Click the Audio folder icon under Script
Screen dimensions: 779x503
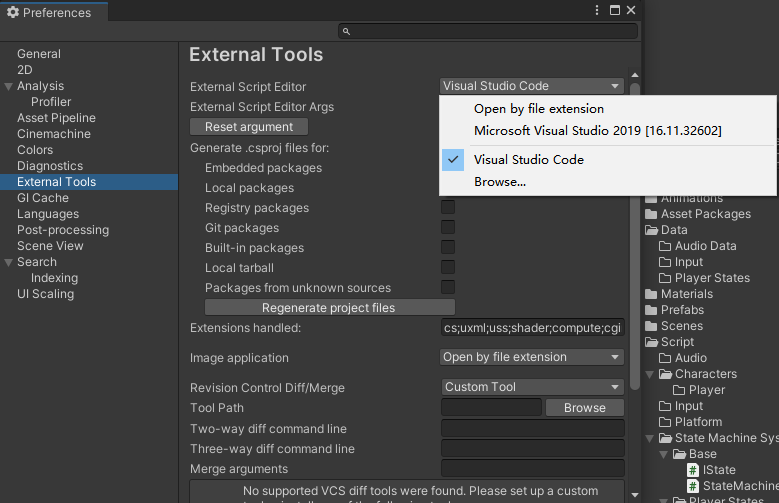(665, 358)
